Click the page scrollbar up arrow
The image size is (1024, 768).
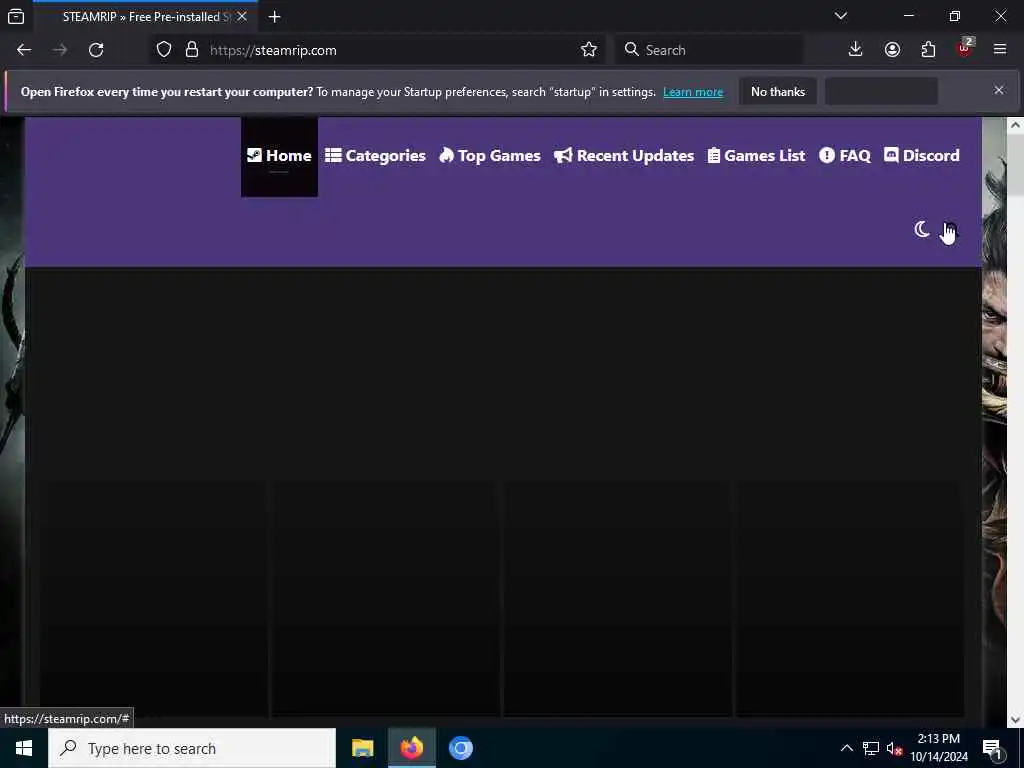(x=1016, y=125)
